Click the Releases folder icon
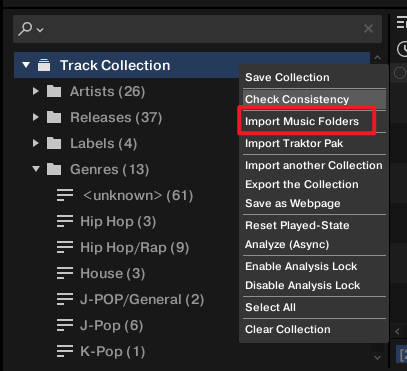407x371 pixels. click(54, 117)
